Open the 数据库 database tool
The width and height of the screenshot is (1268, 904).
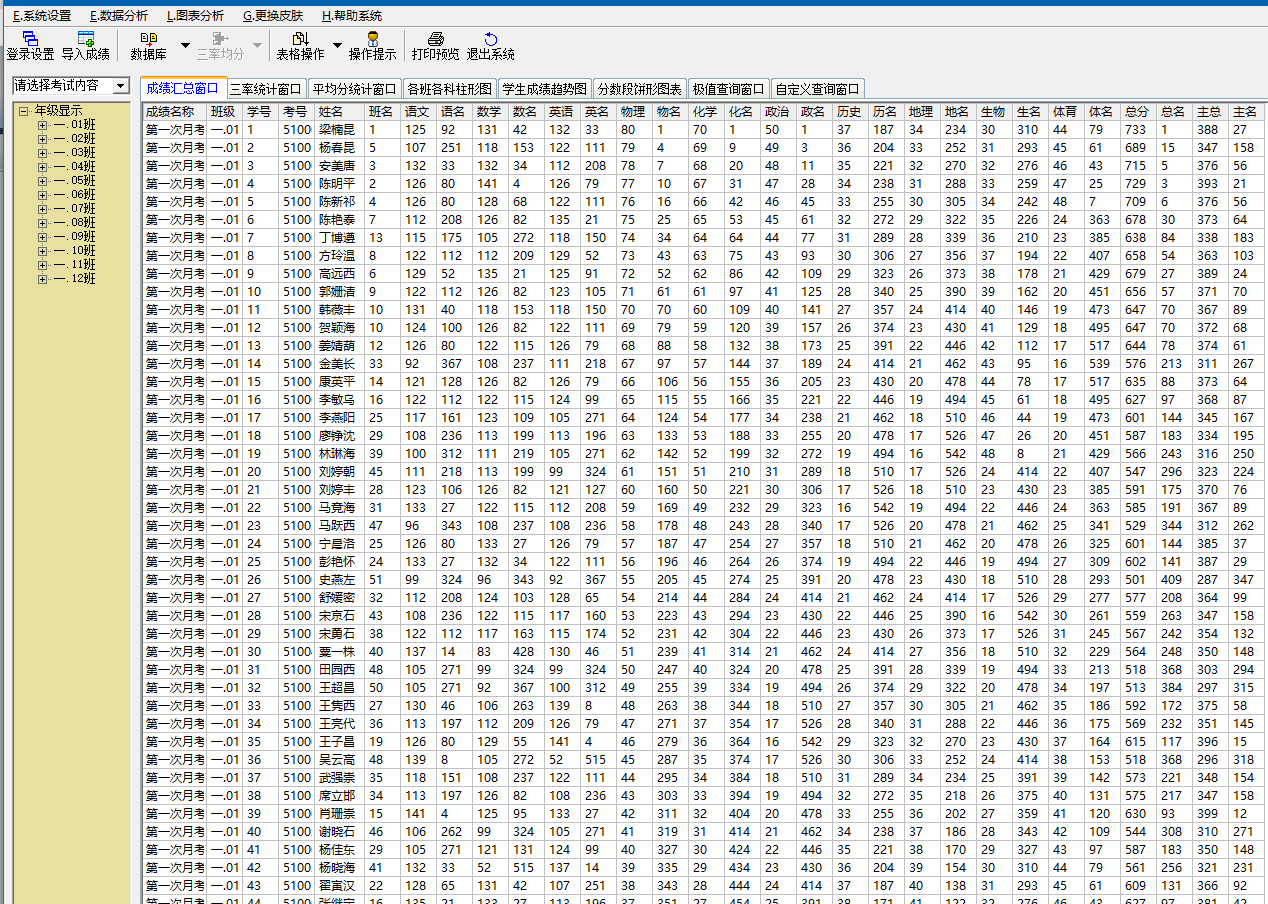tap(148, 45)
